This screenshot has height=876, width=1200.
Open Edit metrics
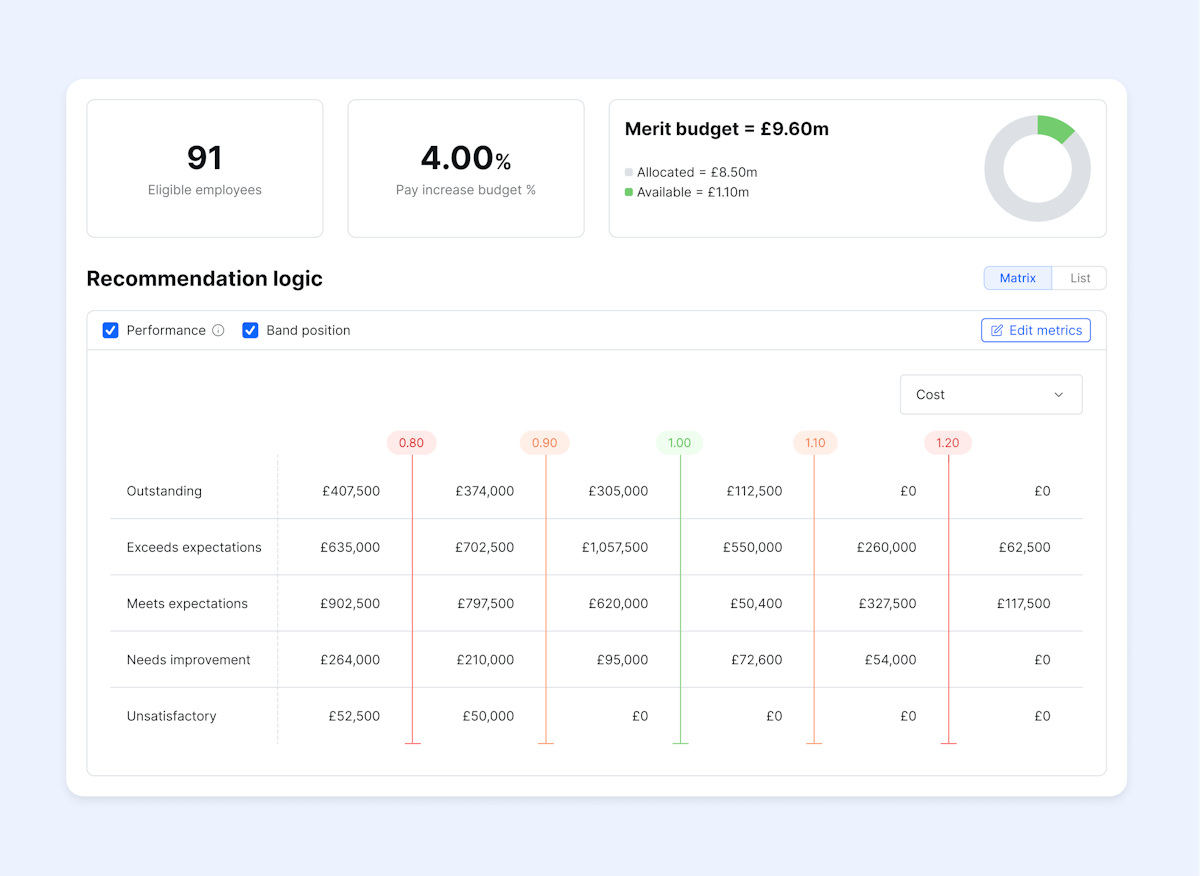(1036, 330)
